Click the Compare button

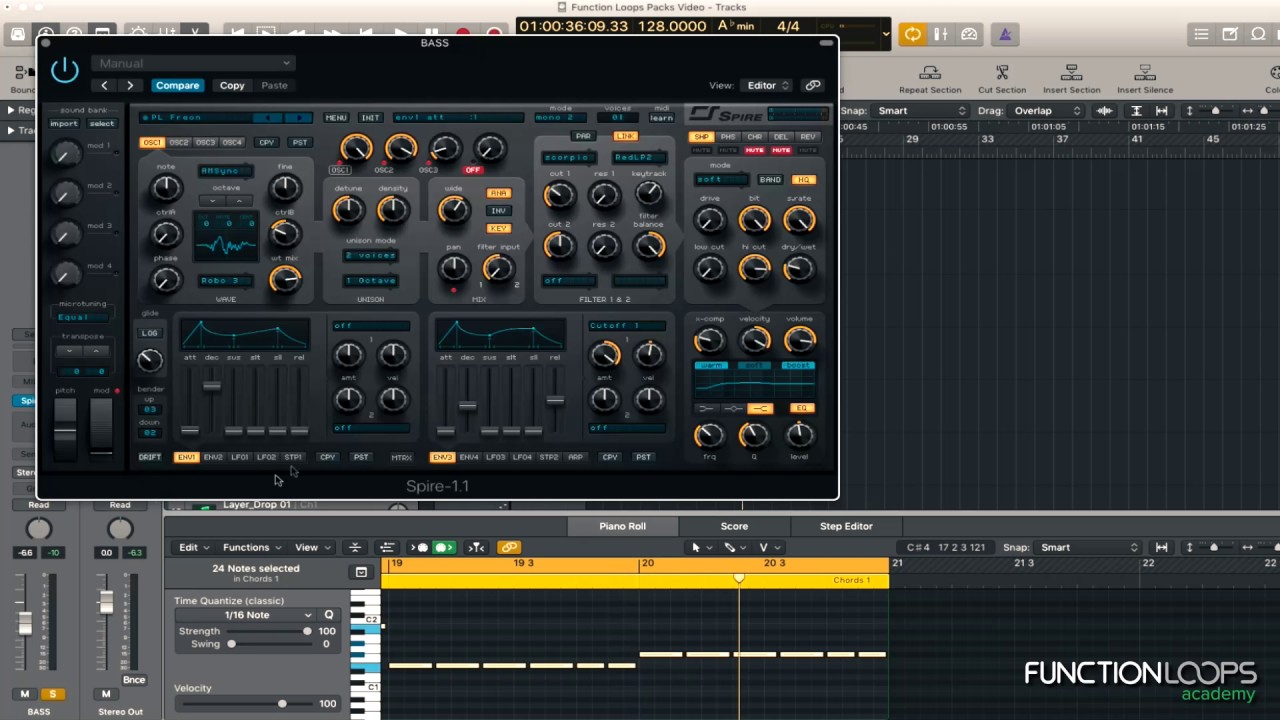click(x=178, y=86)
